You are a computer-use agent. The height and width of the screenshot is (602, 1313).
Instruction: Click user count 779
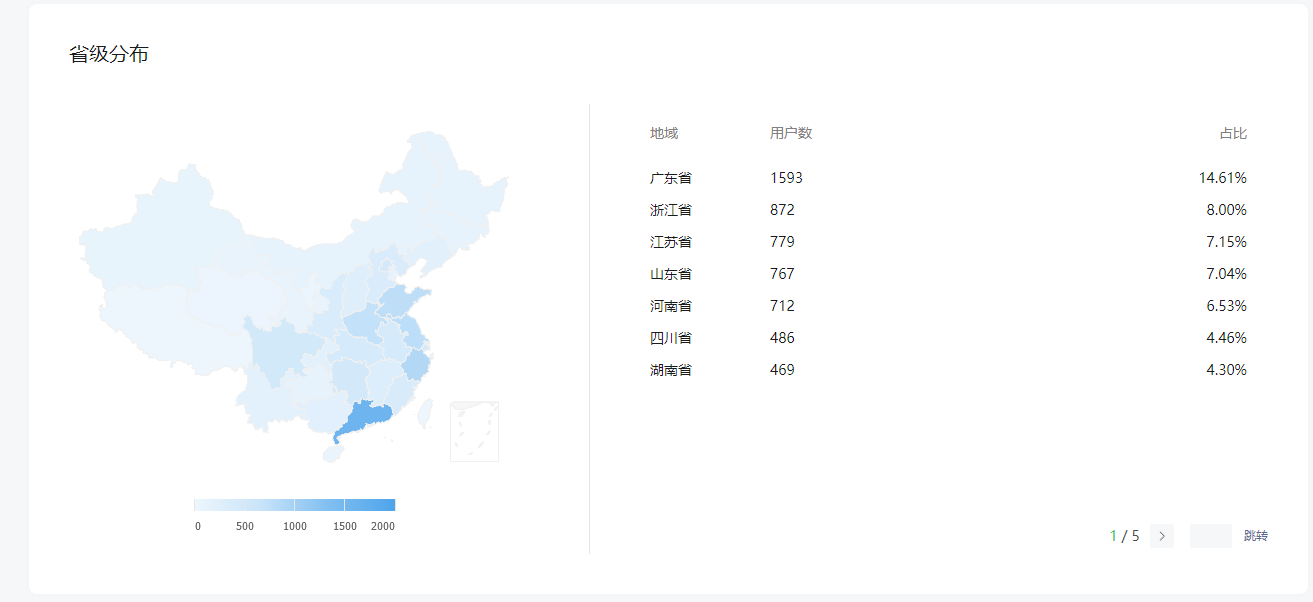click(782, 242)
